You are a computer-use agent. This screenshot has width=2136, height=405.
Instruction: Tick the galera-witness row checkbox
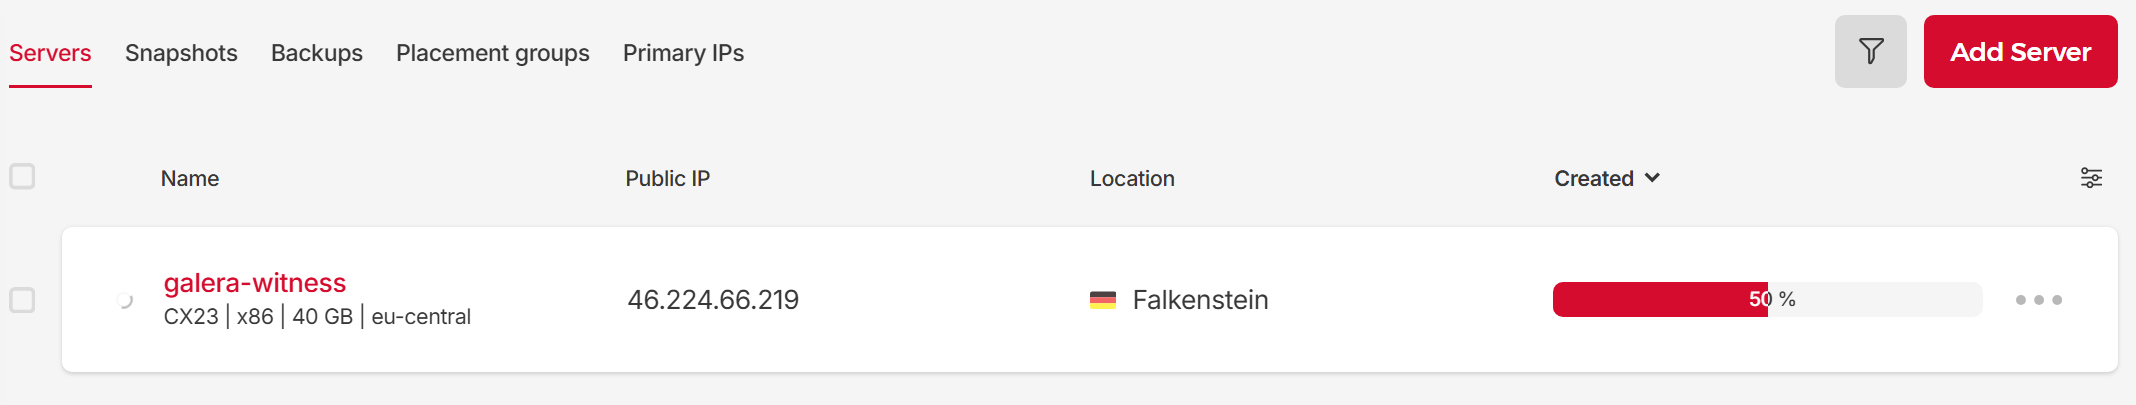22,300
